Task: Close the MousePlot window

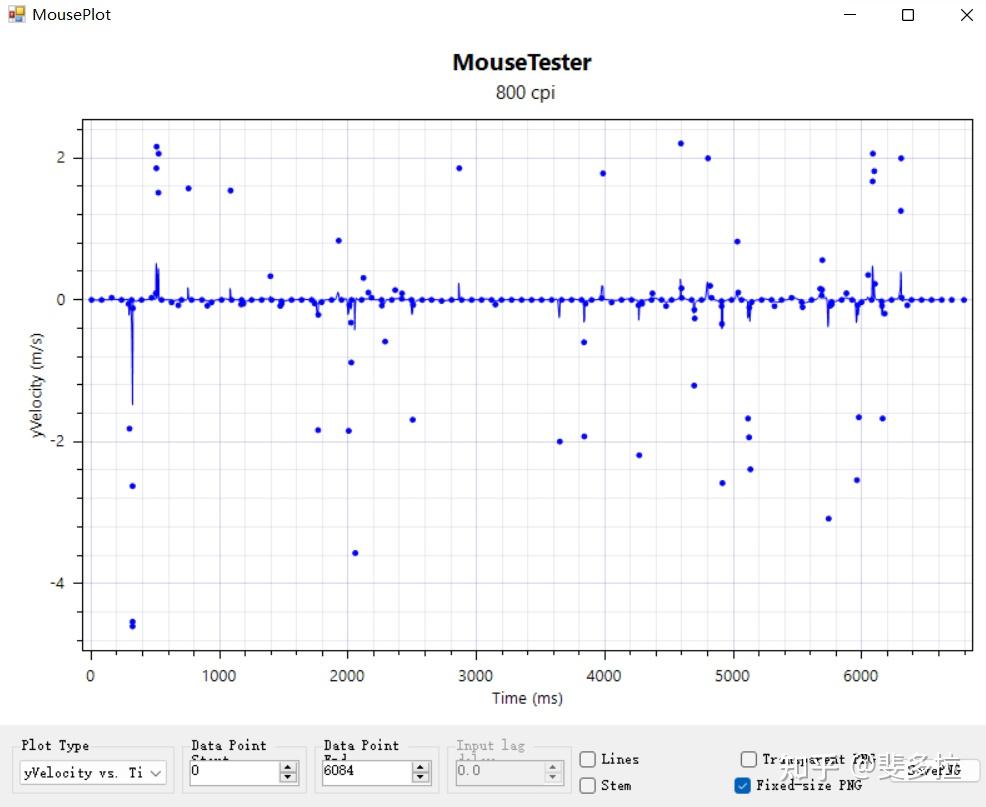Action: tap(967, 14)
